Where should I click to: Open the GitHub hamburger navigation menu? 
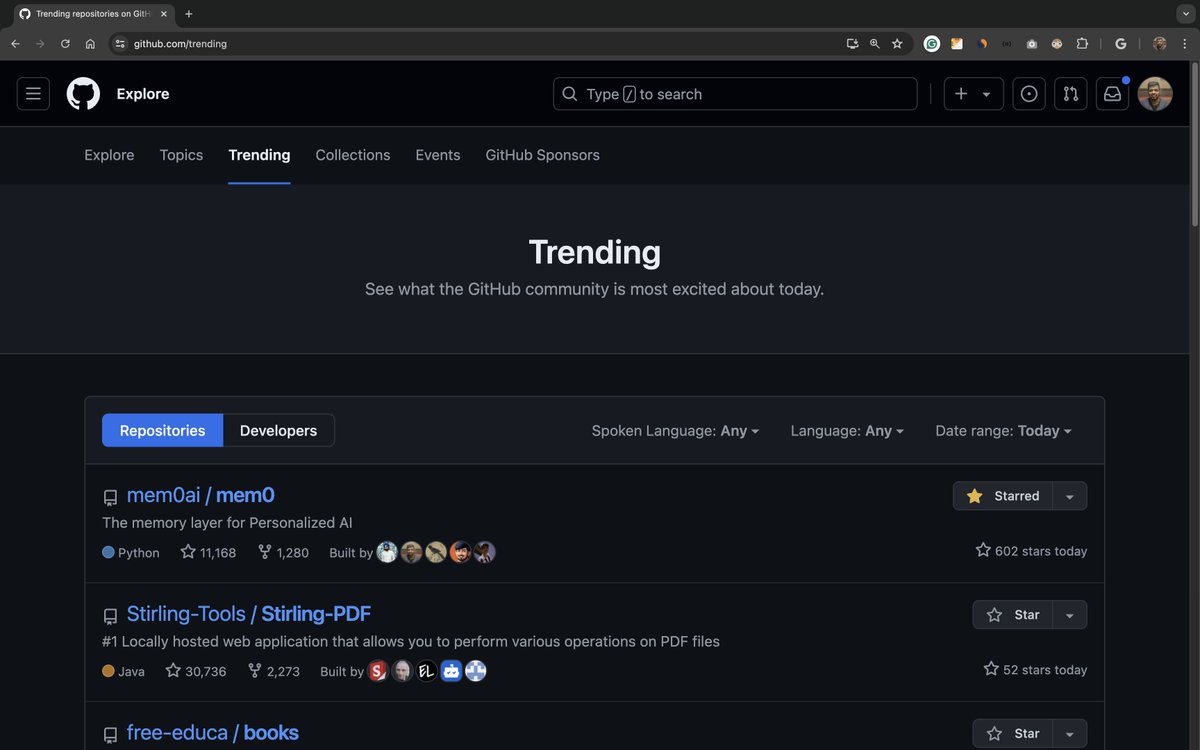tap(33, 94)
